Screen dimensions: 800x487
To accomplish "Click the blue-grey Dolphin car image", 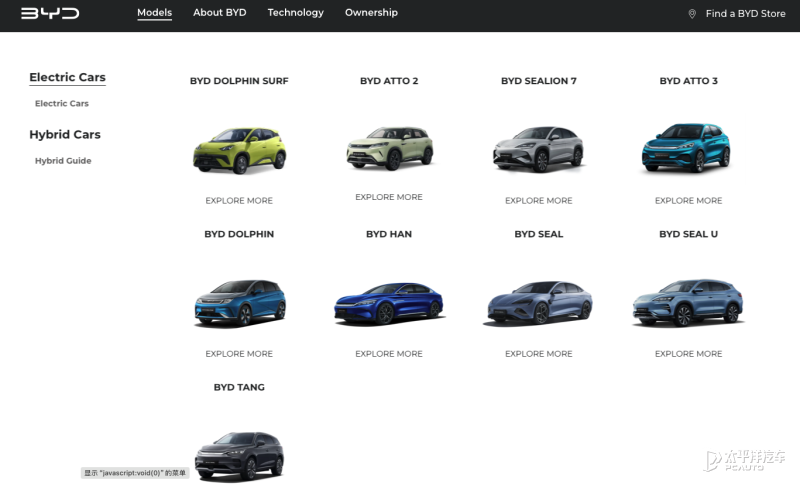I will click(240, 302).
